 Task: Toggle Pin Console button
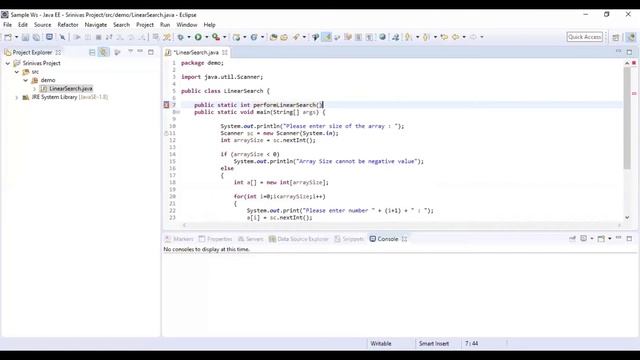(572, 239)
